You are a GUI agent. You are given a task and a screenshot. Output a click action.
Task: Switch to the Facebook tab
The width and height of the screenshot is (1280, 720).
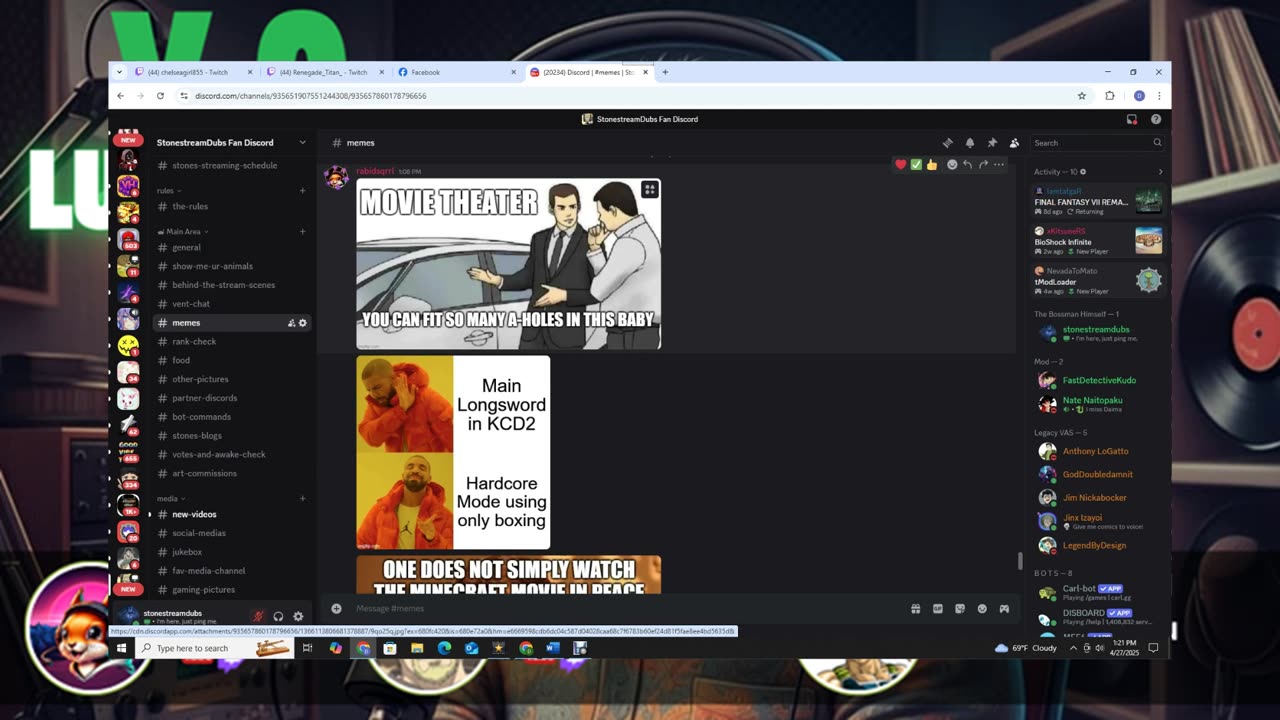point(458,72)
